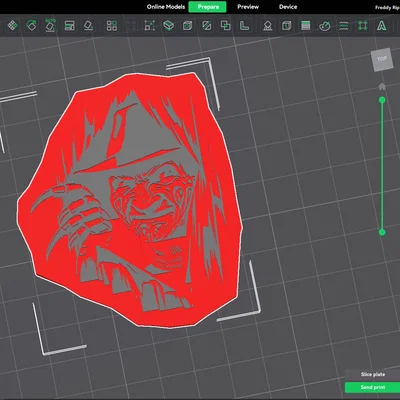Screen dimensions: 400x400
Task: Click the lower green layer slider handle
Action: pos(382,232)
